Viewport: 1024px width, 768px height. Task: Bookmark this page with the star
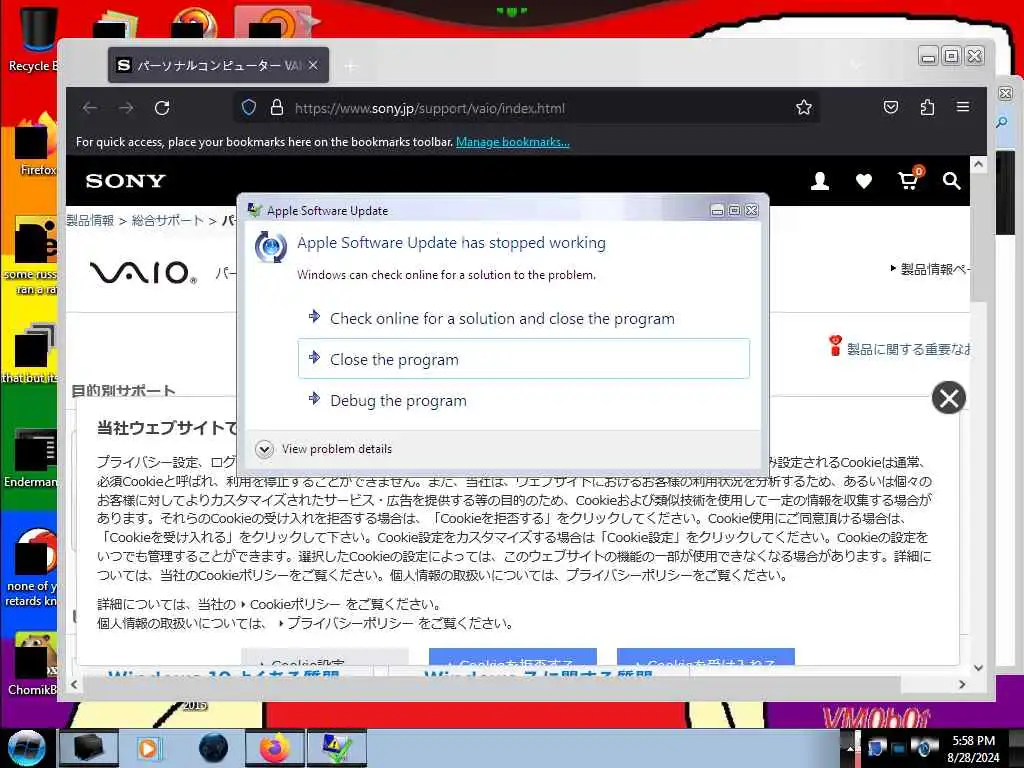804,108
